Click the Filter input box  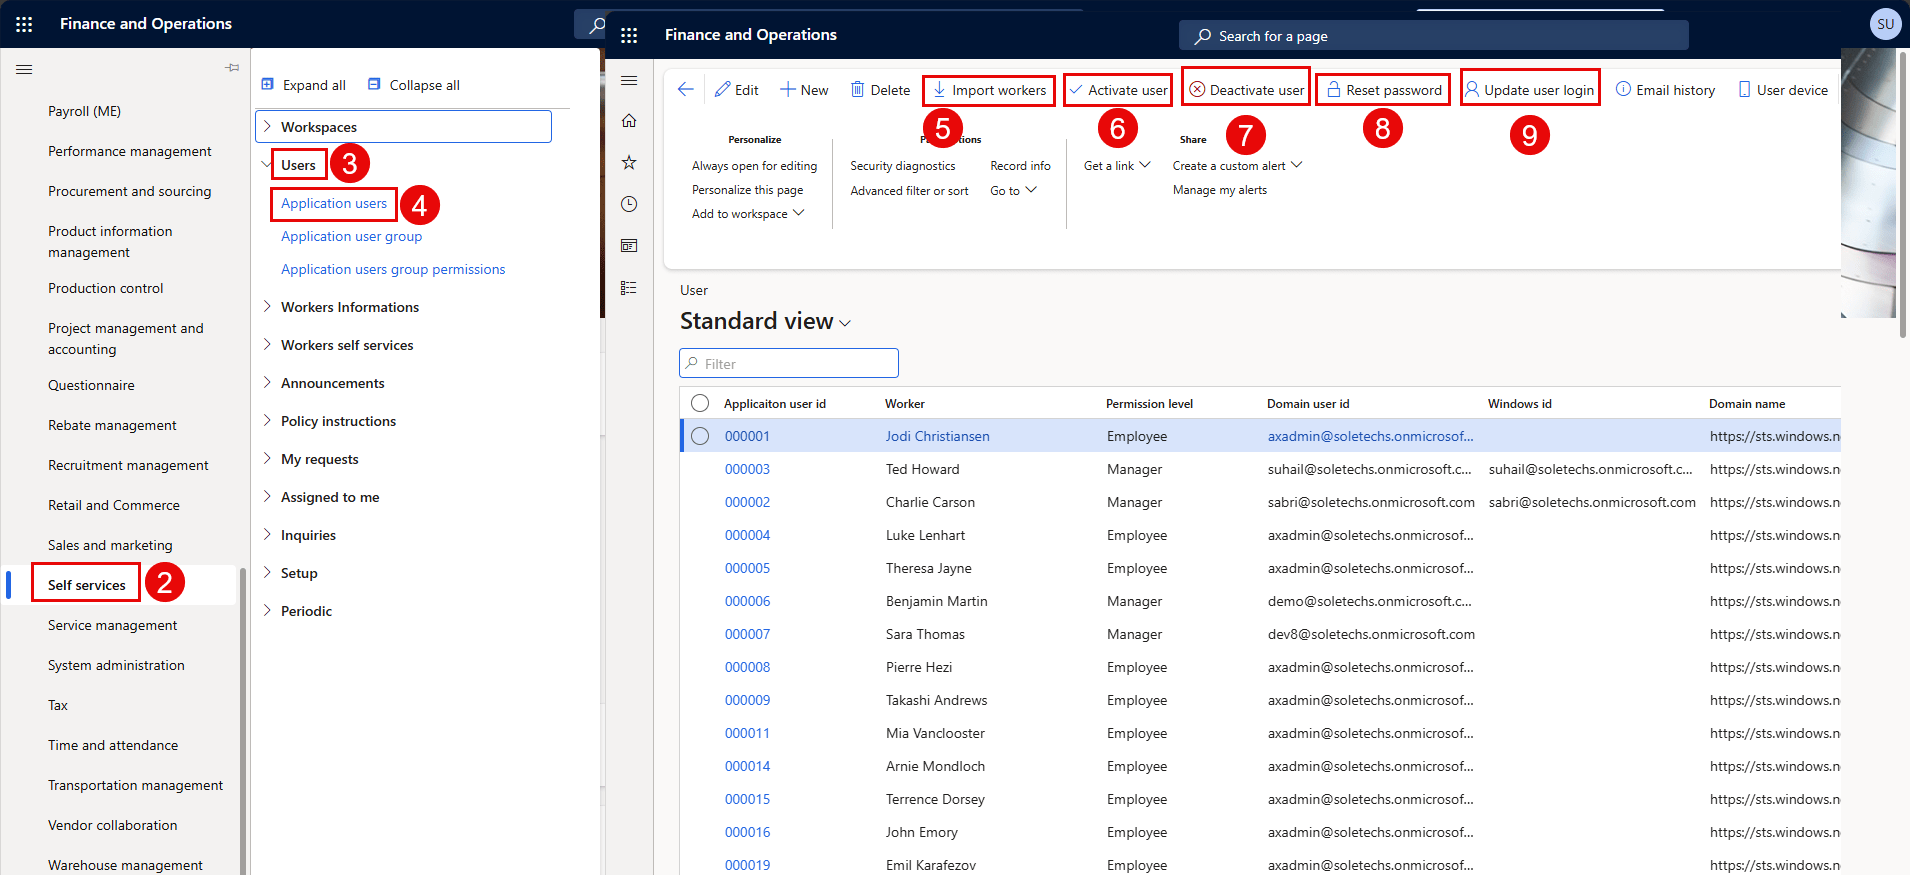(789, 363)
